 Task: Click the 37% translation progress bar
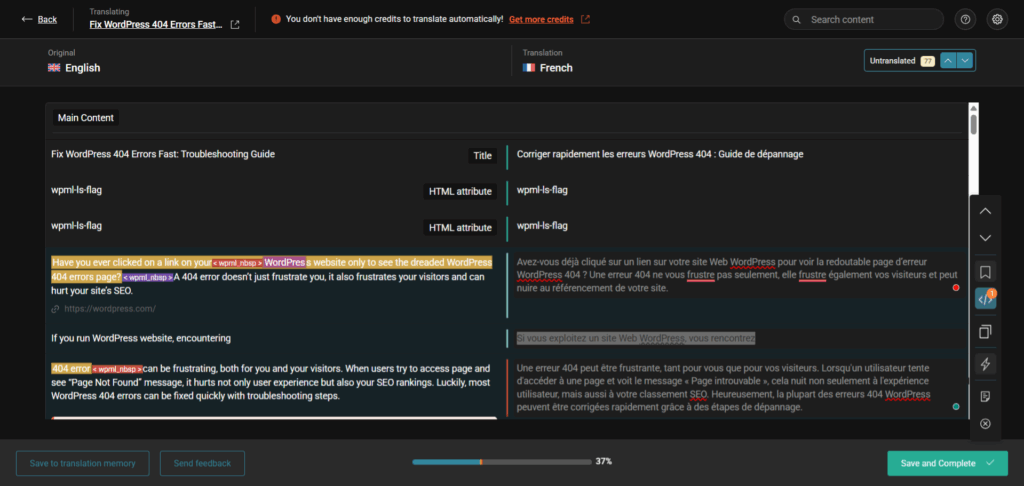pos(500,462)
